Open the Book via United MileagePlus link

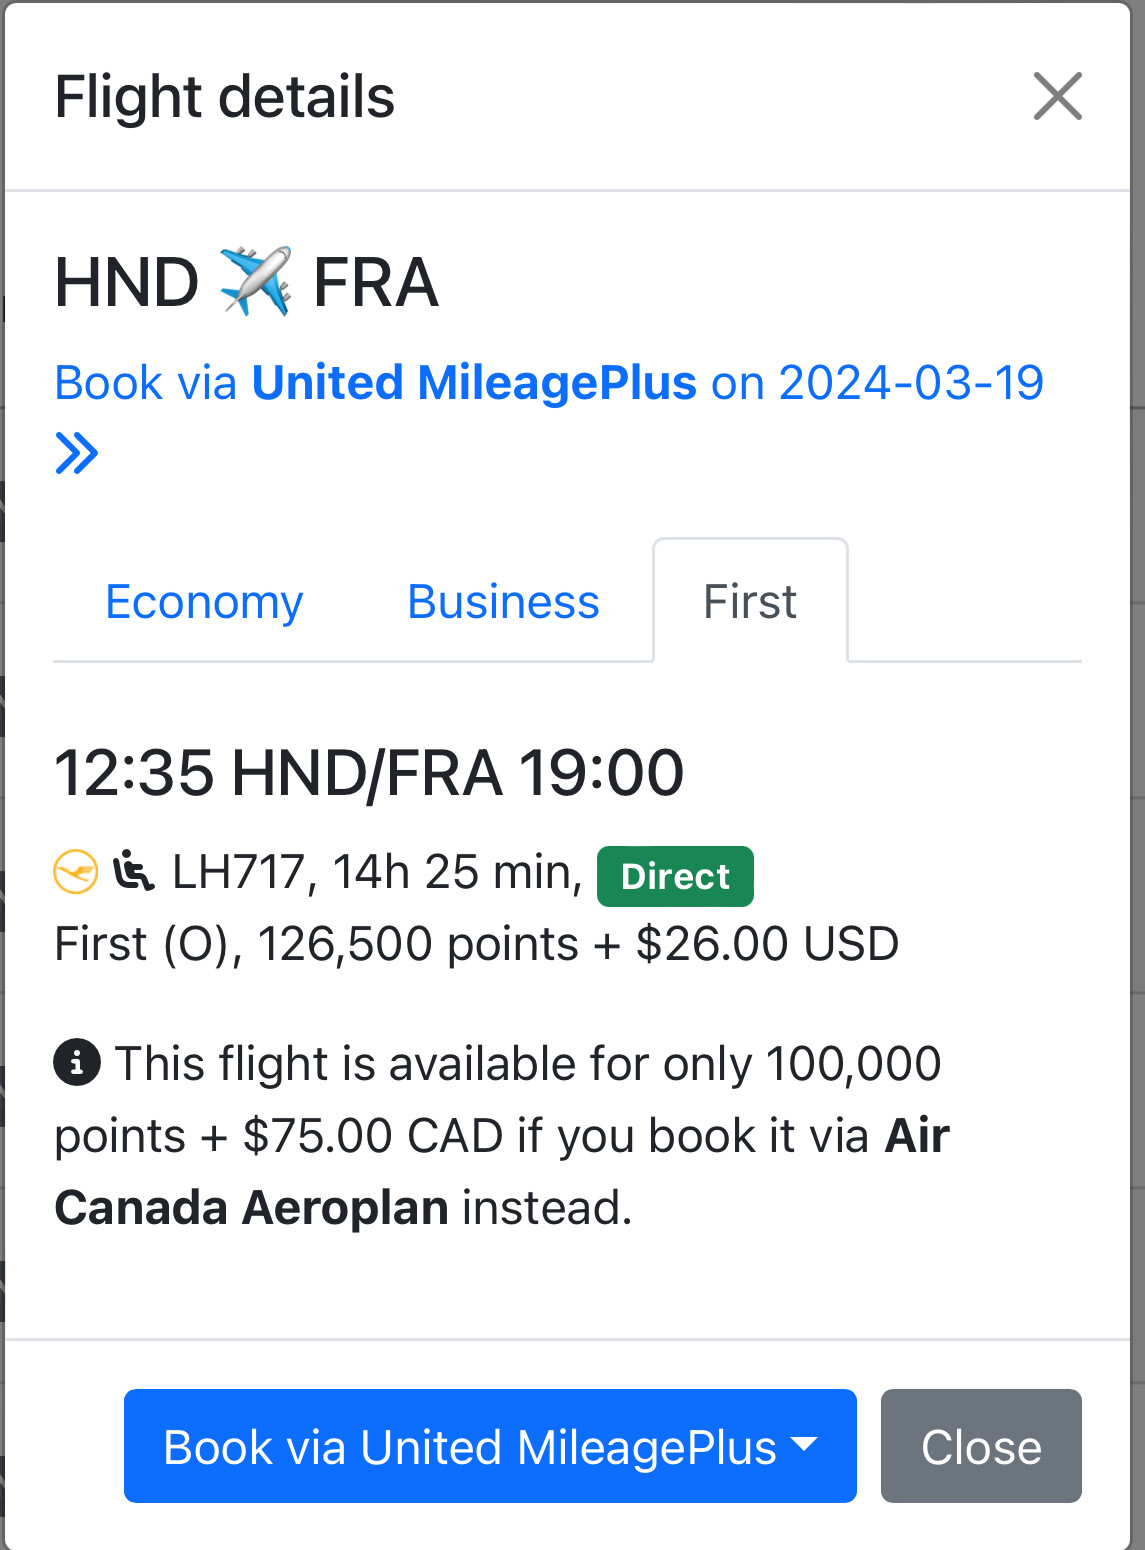548,383
